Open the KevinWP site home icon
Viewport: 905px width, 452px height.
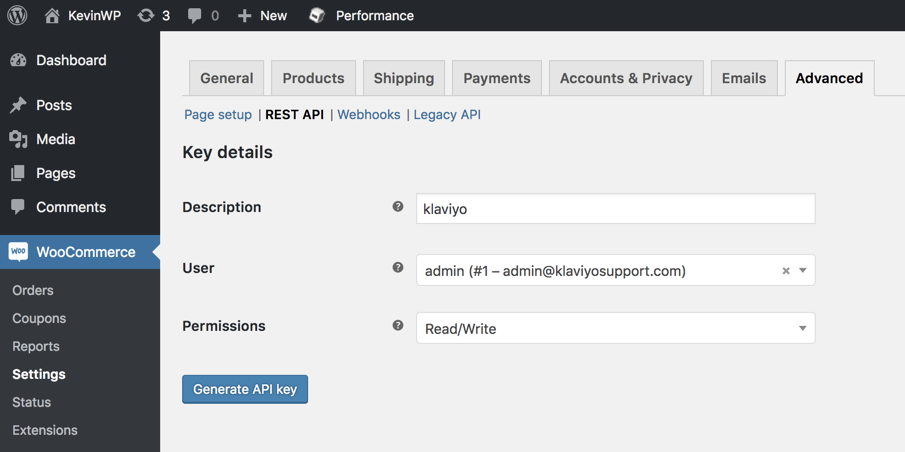(x=52, y=16)
